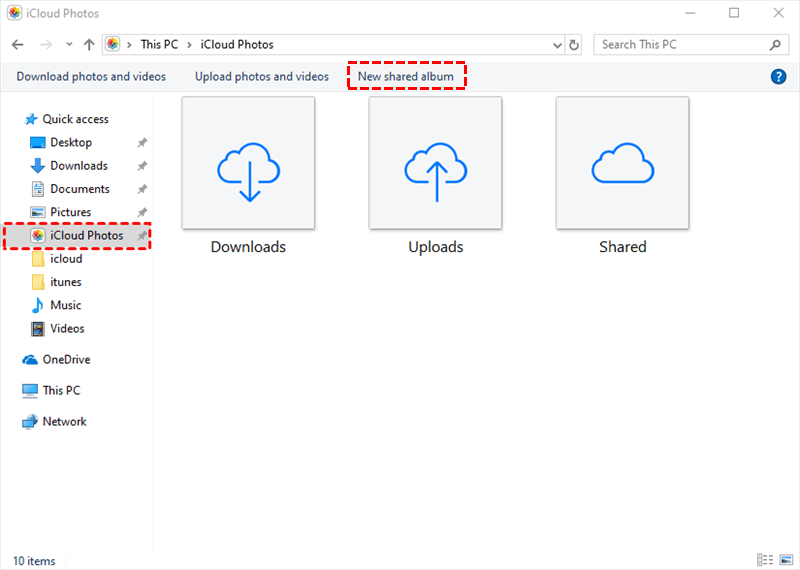
Task: Open Music in the sidebar
Action: 65,305
